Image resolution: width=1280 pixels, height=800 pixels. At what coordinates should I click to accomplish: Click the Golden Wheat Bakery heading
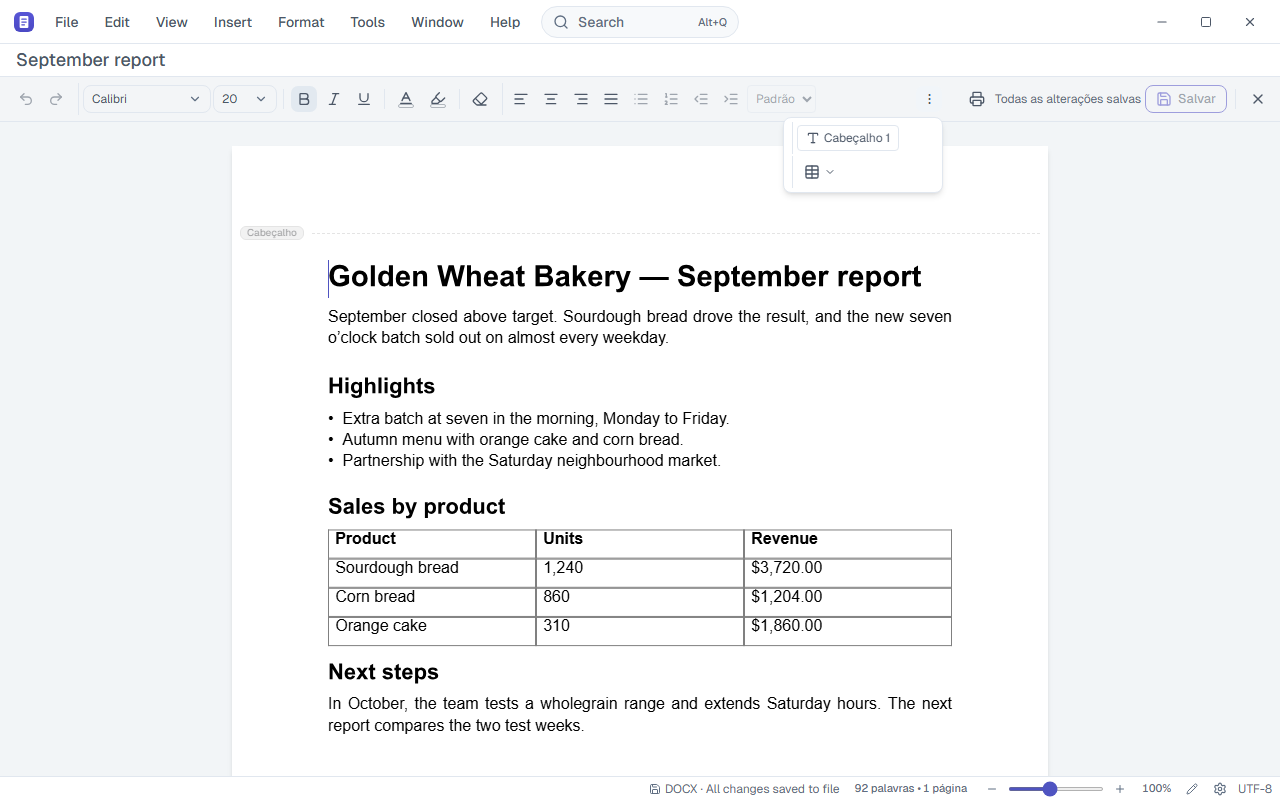625,277
